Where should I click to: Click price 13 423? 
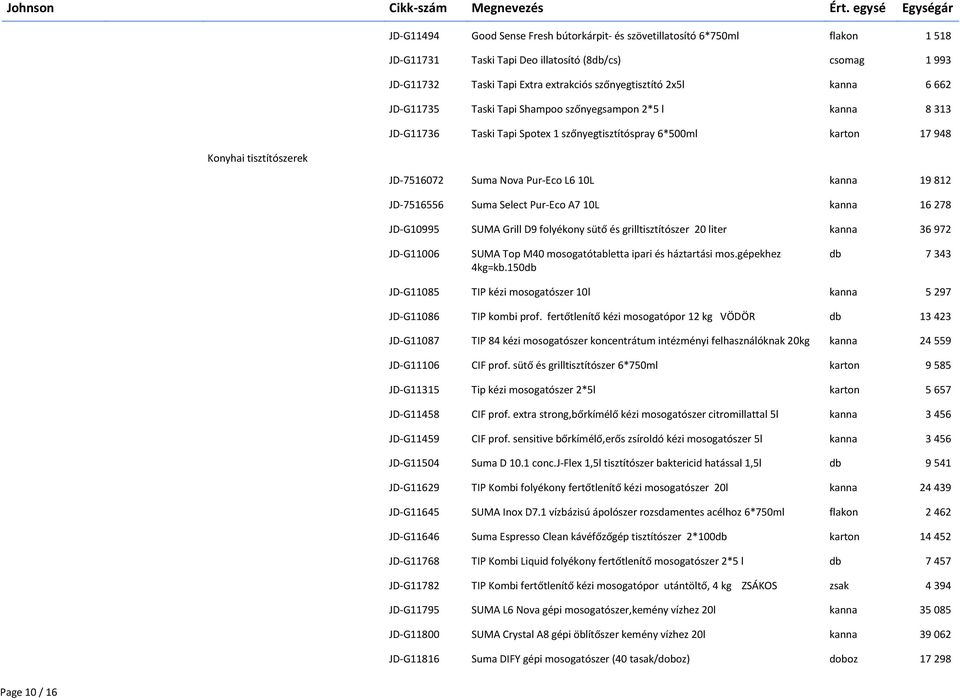point(936,316)
